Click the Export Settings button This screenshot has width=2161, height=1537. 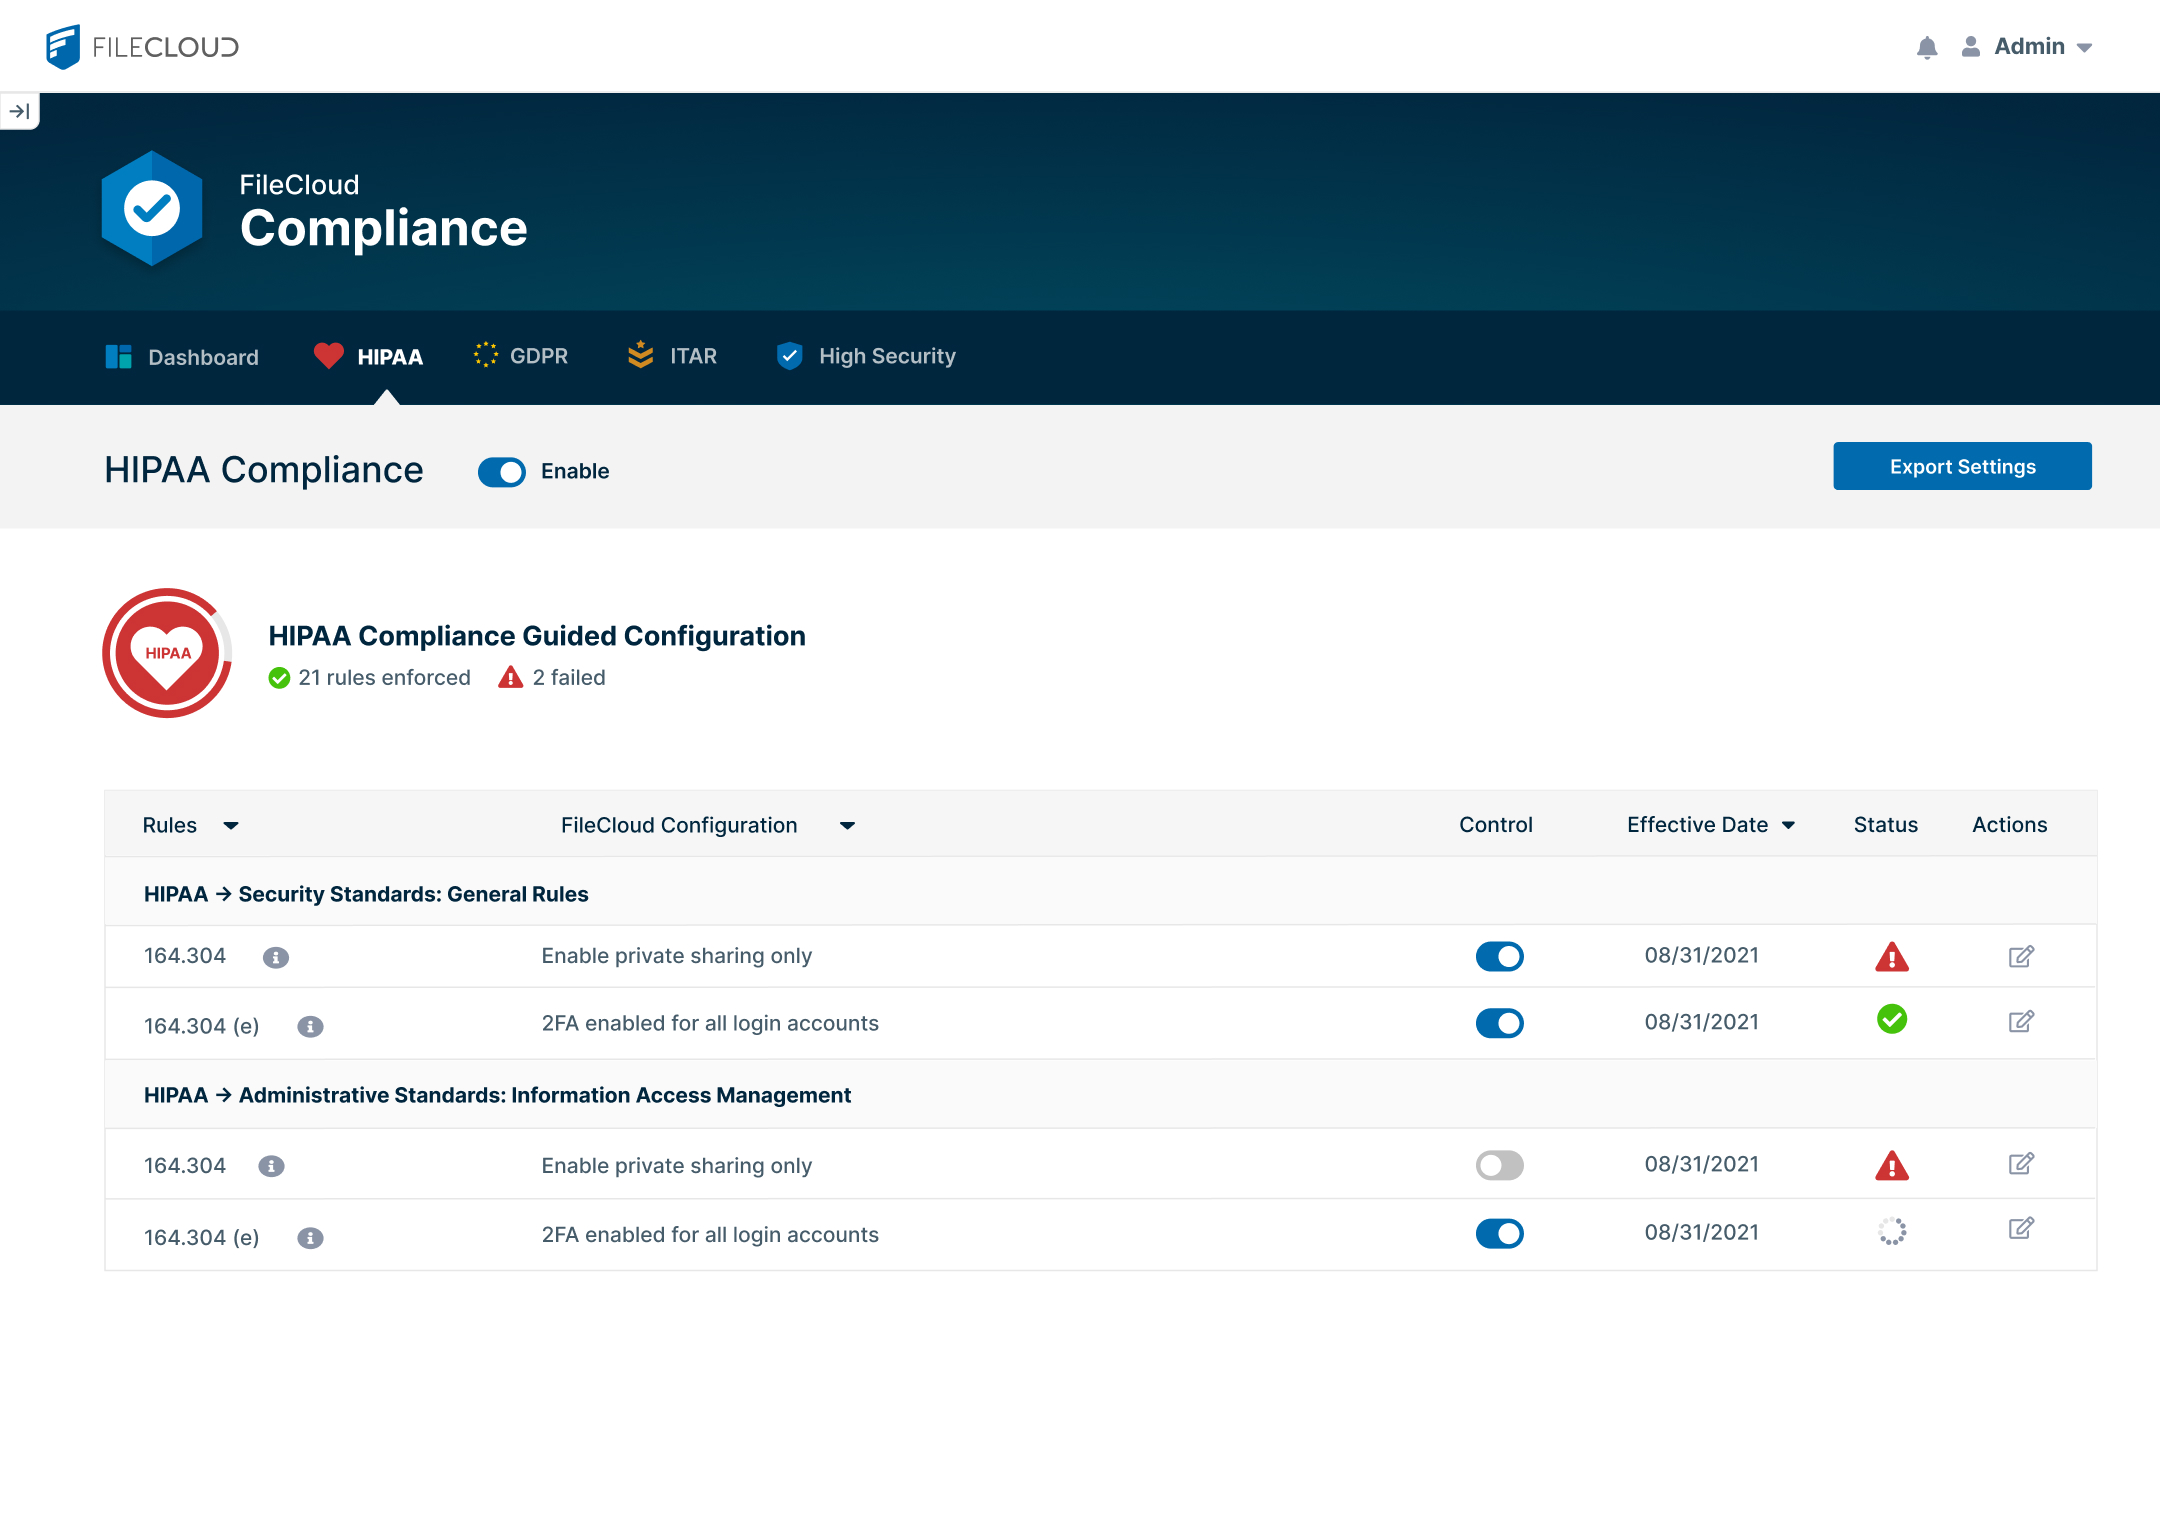[x=1962, y=466]
